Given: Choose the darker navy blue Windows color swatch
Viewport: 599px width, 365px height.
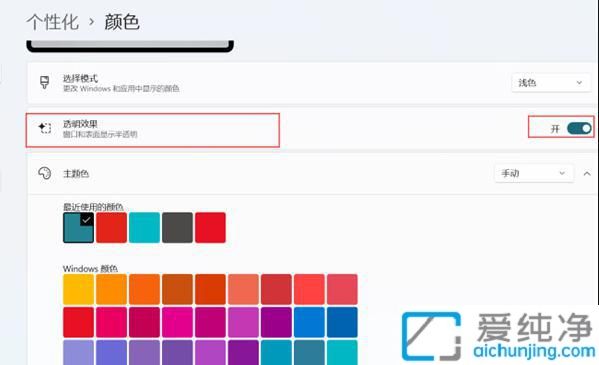Looking at the screenshot, I should pyautogui.click(x=342, y=322).
